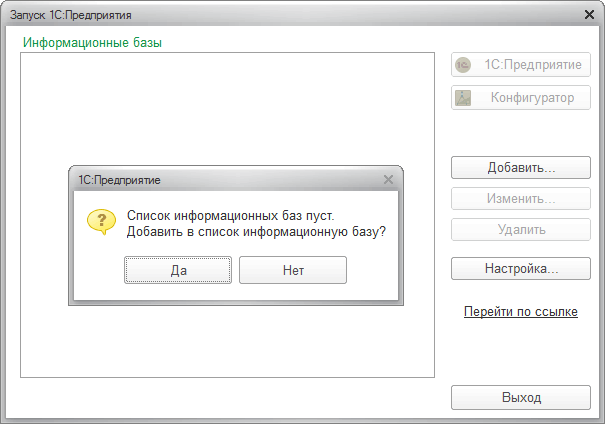This screenshot has width=605, height=424.
Task: Click the Конфигуратор button label
Action: (533, 98)
